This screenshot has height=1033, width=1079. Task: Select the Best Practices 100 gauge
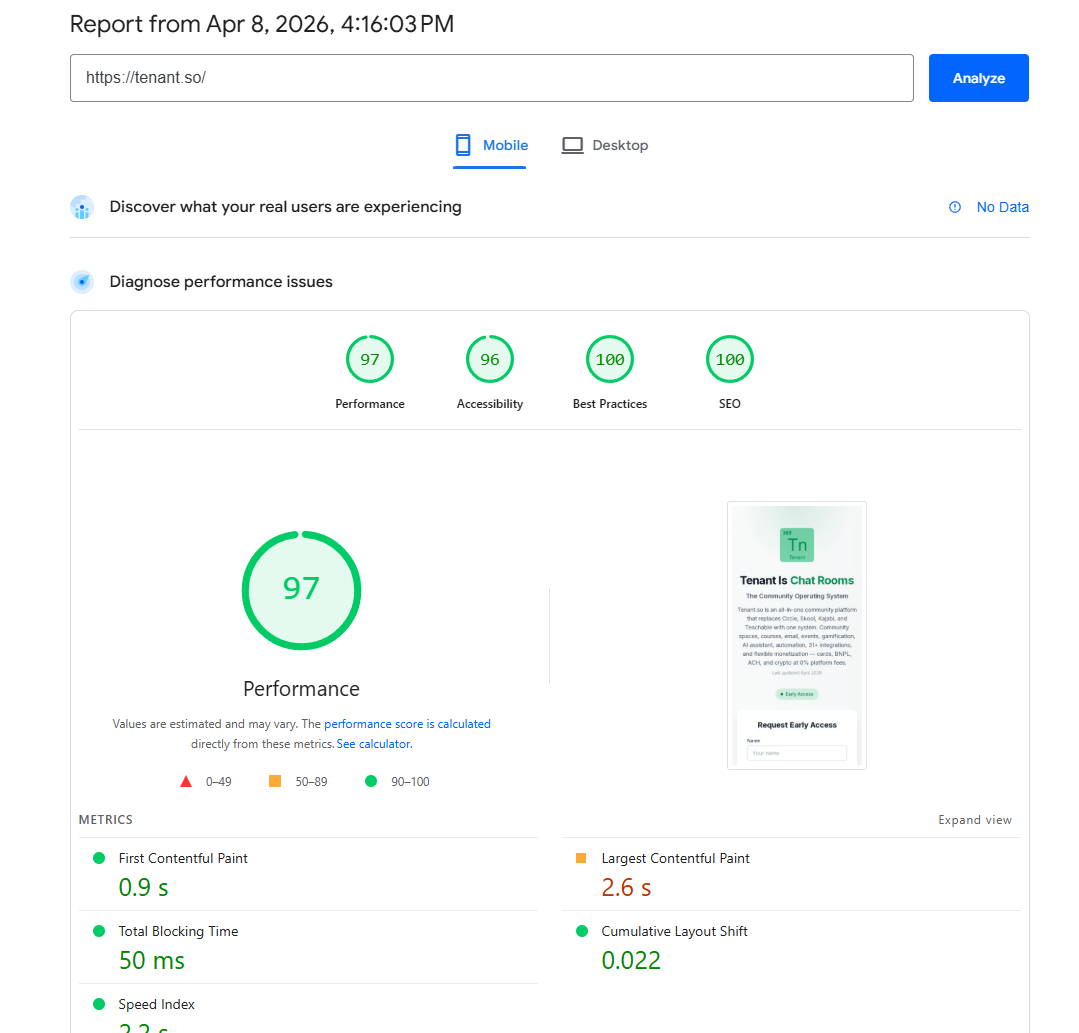610,360
